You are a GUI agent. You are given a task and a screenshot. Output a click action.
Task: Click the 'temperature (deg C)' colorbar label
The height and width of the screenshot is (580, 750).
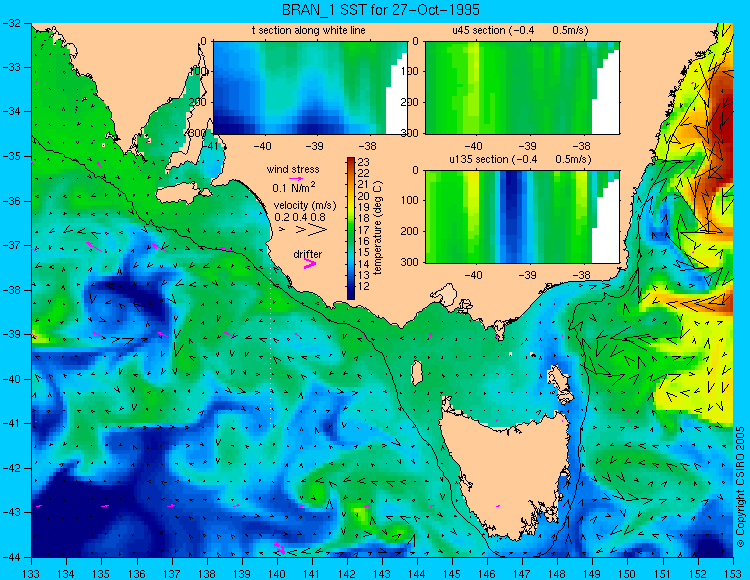tap(378, 228)
